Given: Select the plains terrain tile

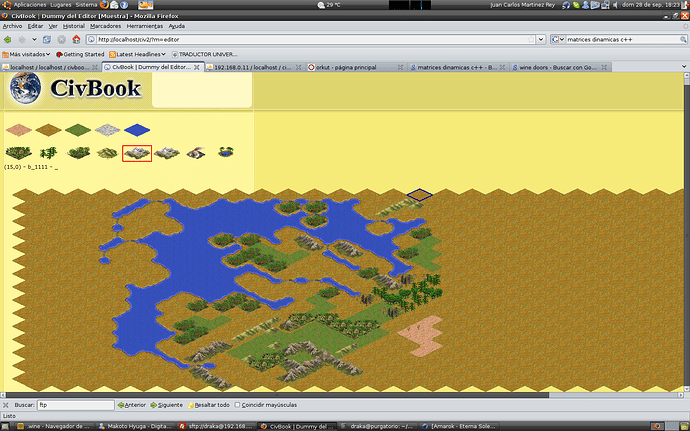Looking at the screenshot, I should (x=48, y=130).
